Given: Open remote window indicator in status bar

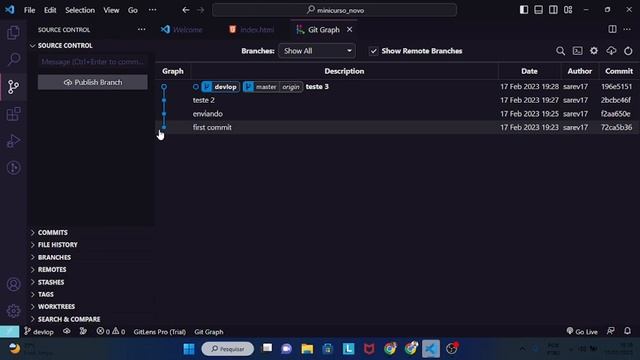Looking at the screenshot, I should tap(9, 331).
